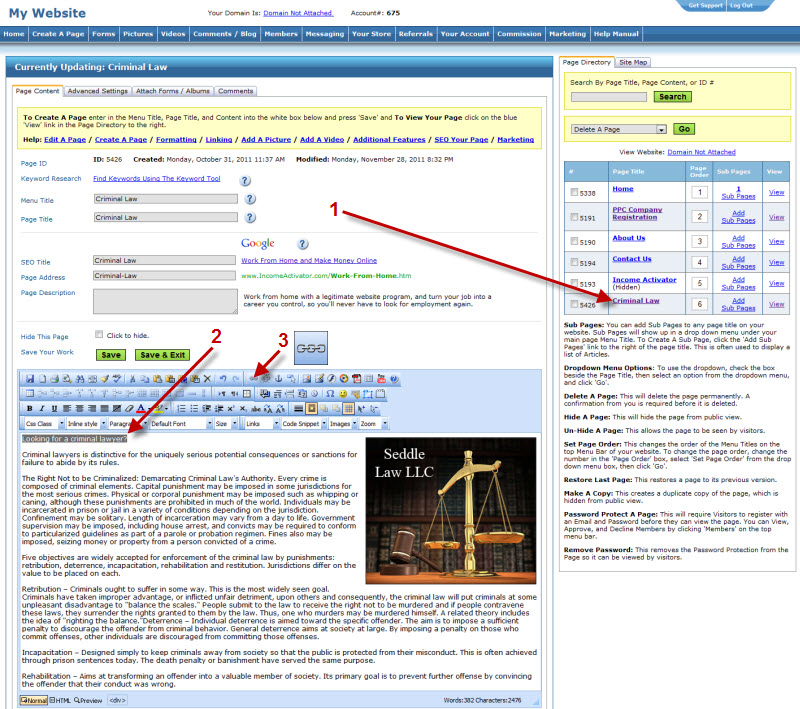
Task: Open the Advanced Settings tab
Action: pos(97,91)
